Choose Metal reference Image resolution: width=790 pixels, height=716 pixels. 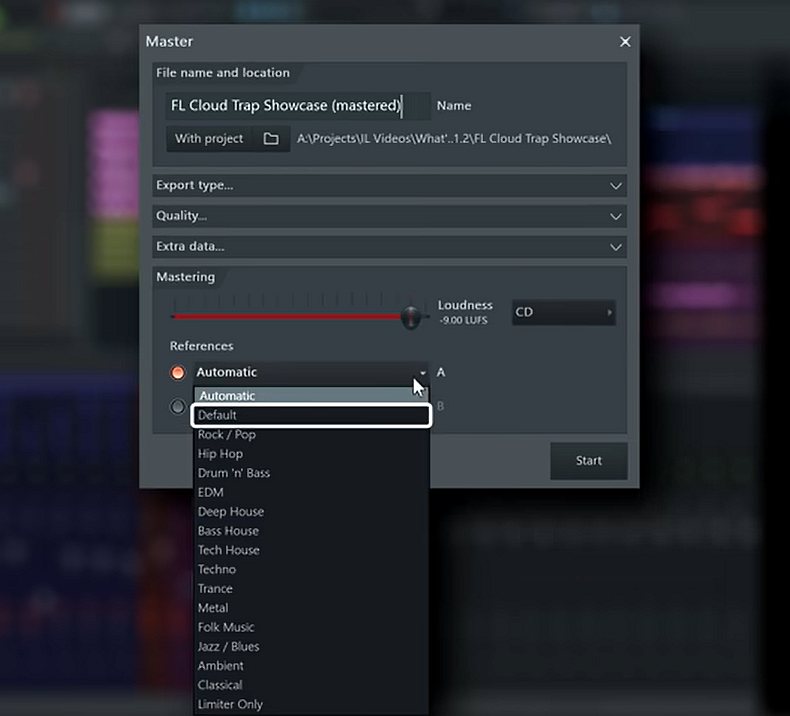[x=311, y=608]
